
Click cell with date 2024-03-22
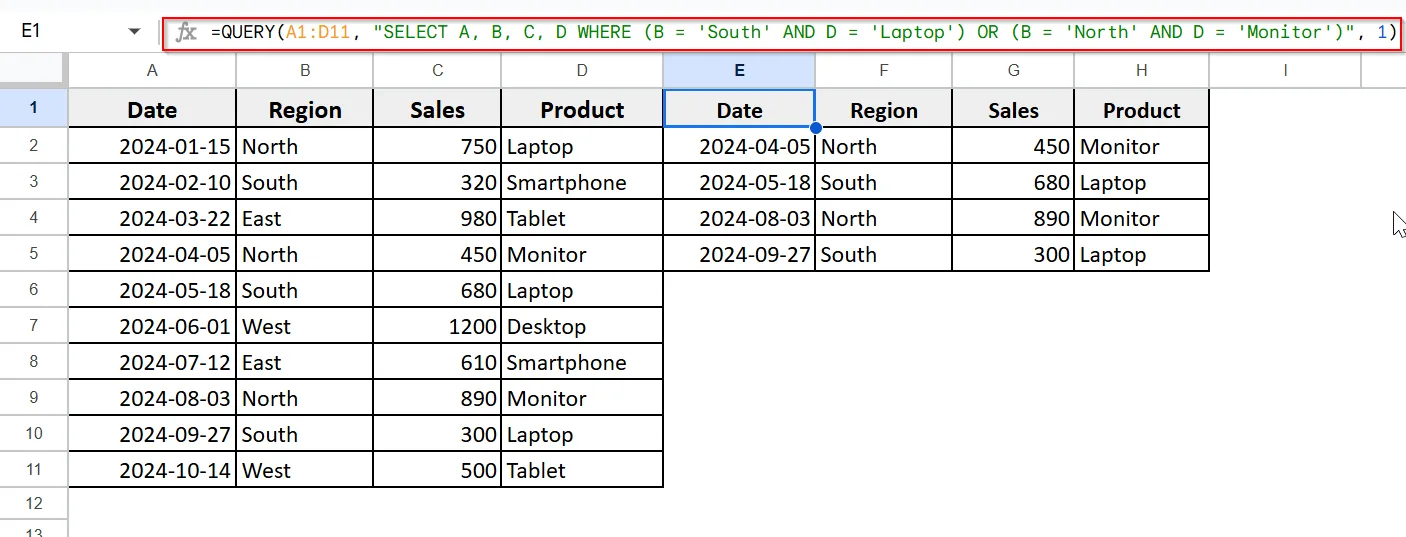pyautogui.click(x=152, y=218)
